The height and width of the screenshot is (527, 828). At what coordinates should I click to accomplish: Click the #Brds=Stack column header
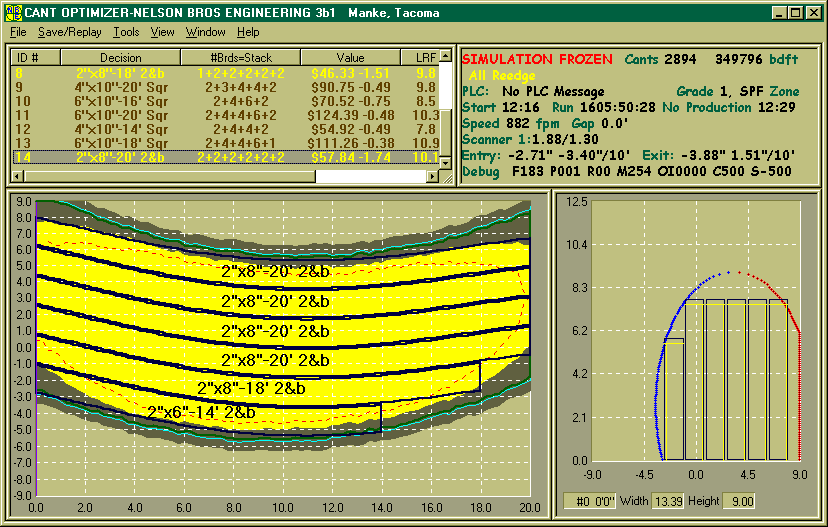240,58
